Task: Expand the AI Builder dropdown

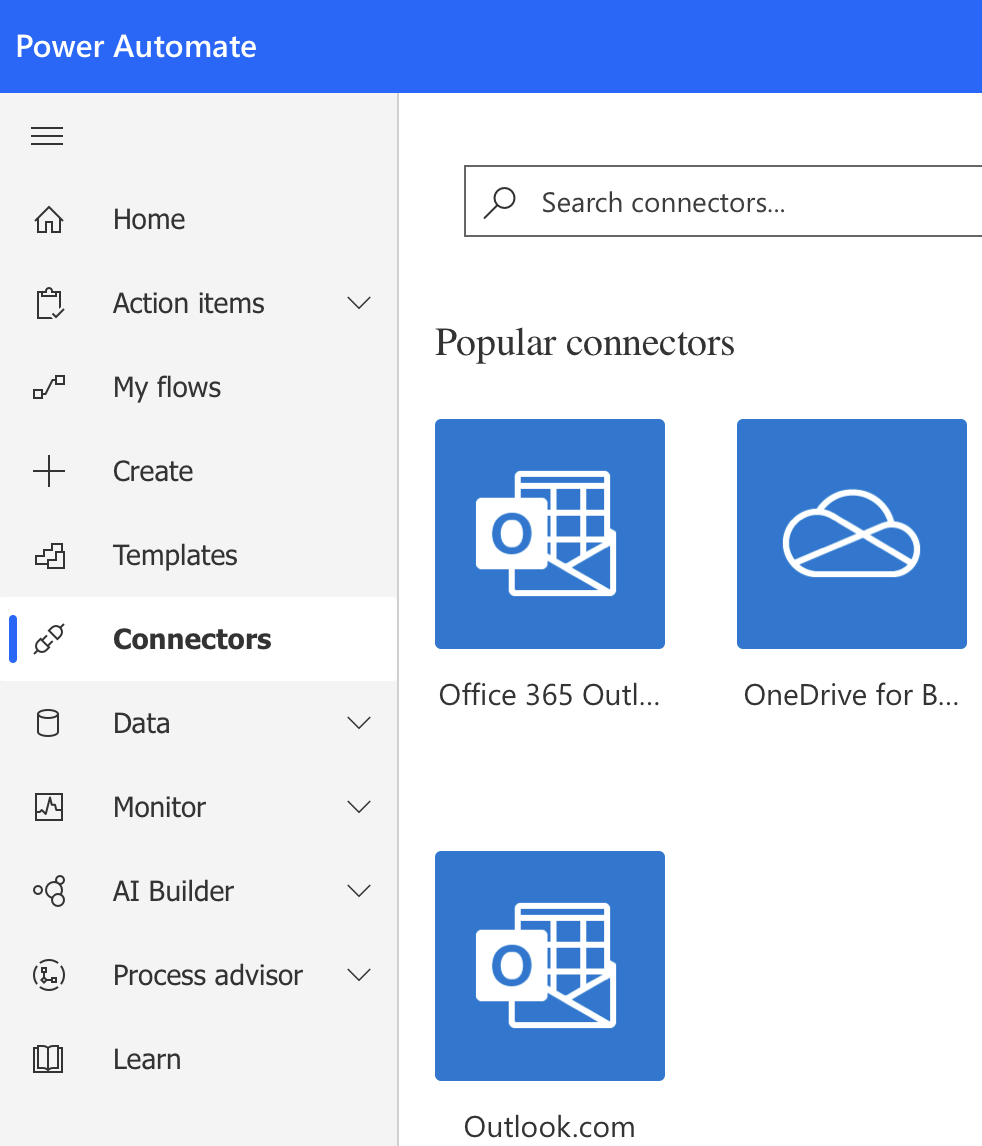Action: [x=358, y=891]
